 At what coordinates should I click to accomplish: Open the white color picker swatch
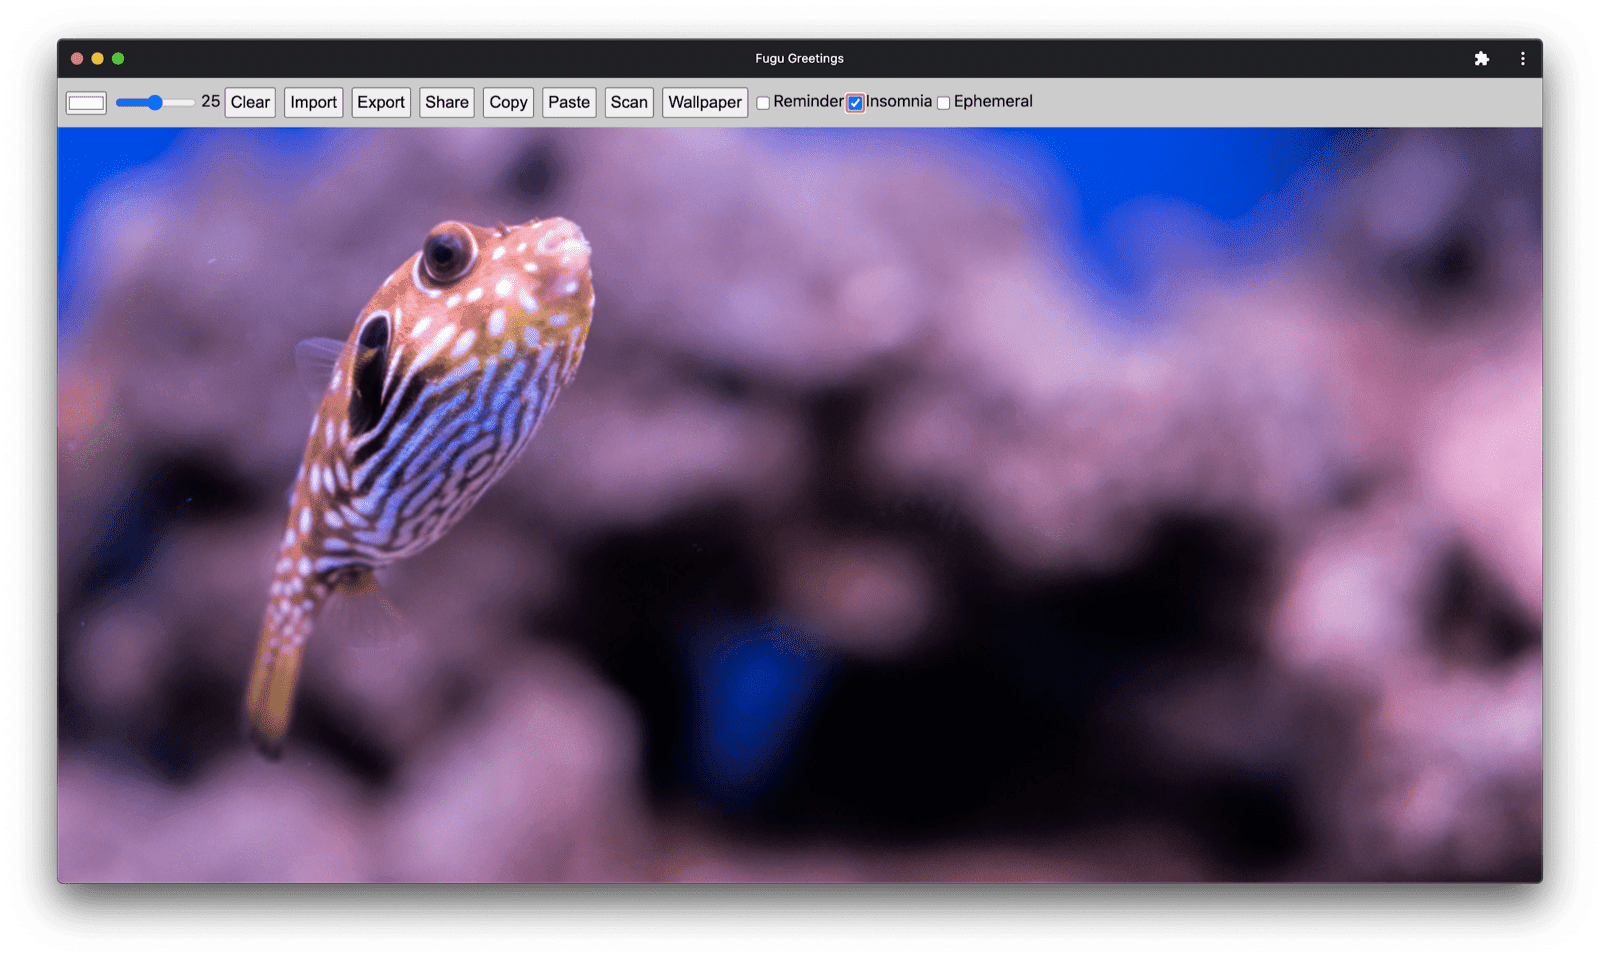coord(86,103)
